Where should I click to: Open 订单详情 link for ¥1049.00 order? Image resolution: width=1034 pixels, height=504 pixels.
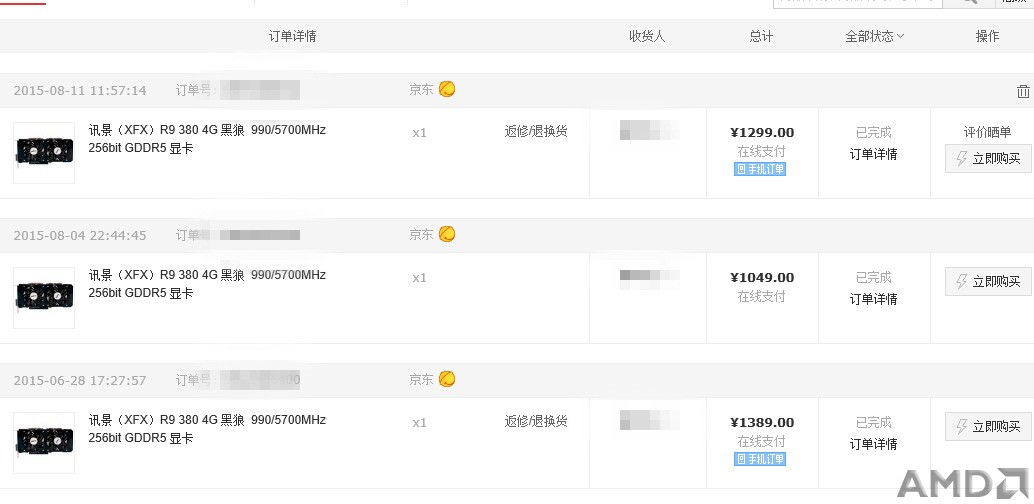coord(873,299)
